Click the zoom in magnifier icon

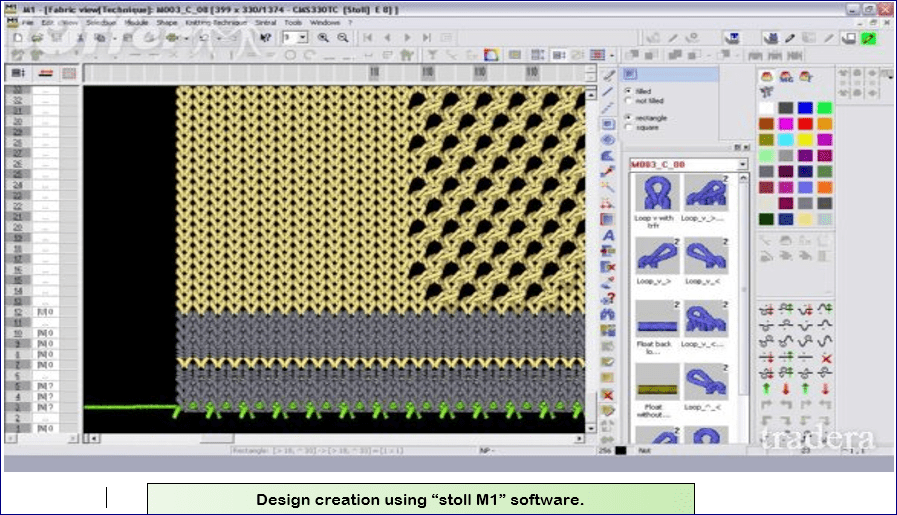(x=323, y=38)
